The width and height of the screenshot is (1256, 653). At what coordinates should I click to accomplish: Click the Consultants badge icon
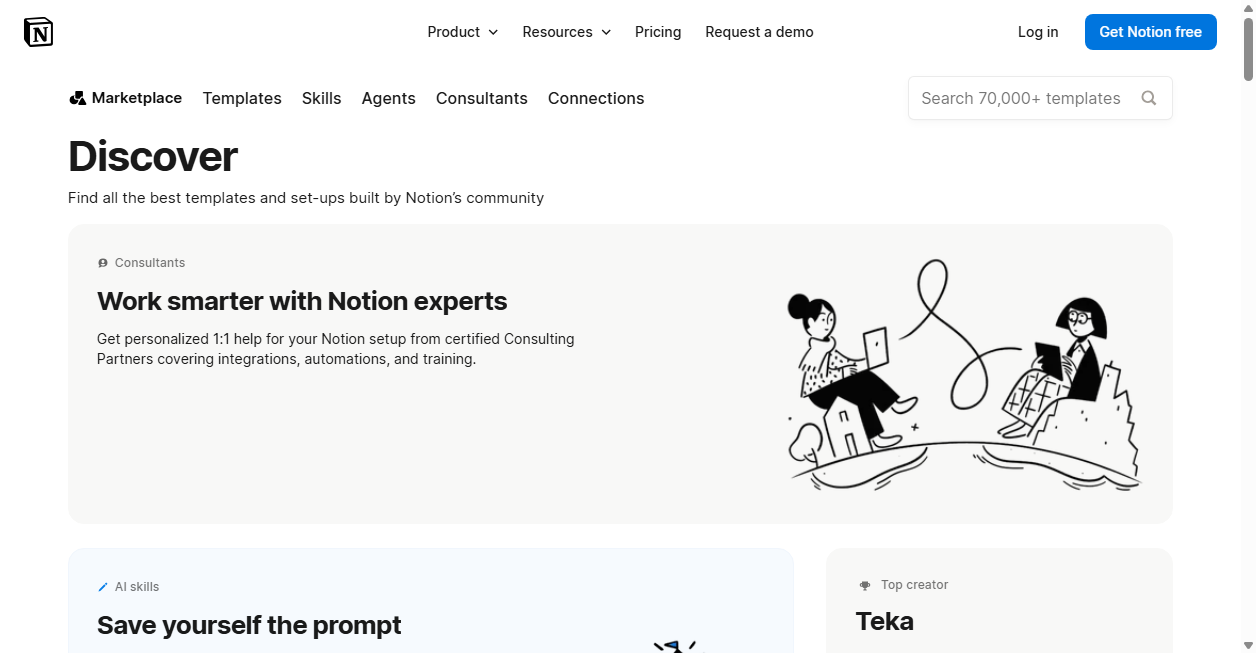(103, 263)
